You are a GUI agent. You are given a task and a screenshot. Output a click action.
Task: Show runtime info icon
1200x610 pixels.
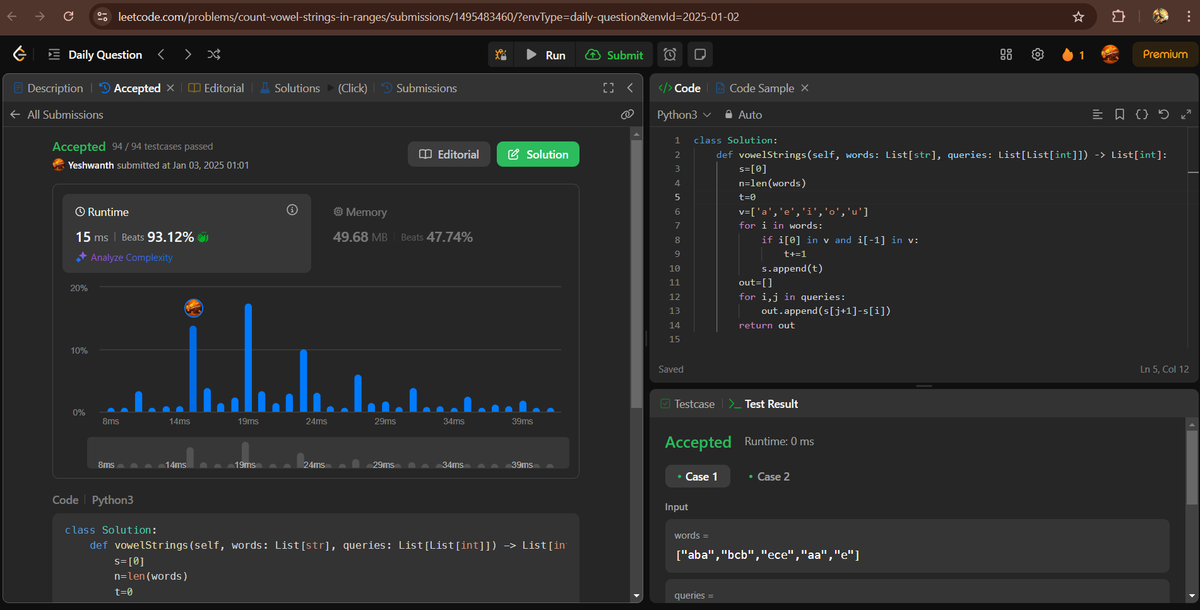[x=292, y=210]
